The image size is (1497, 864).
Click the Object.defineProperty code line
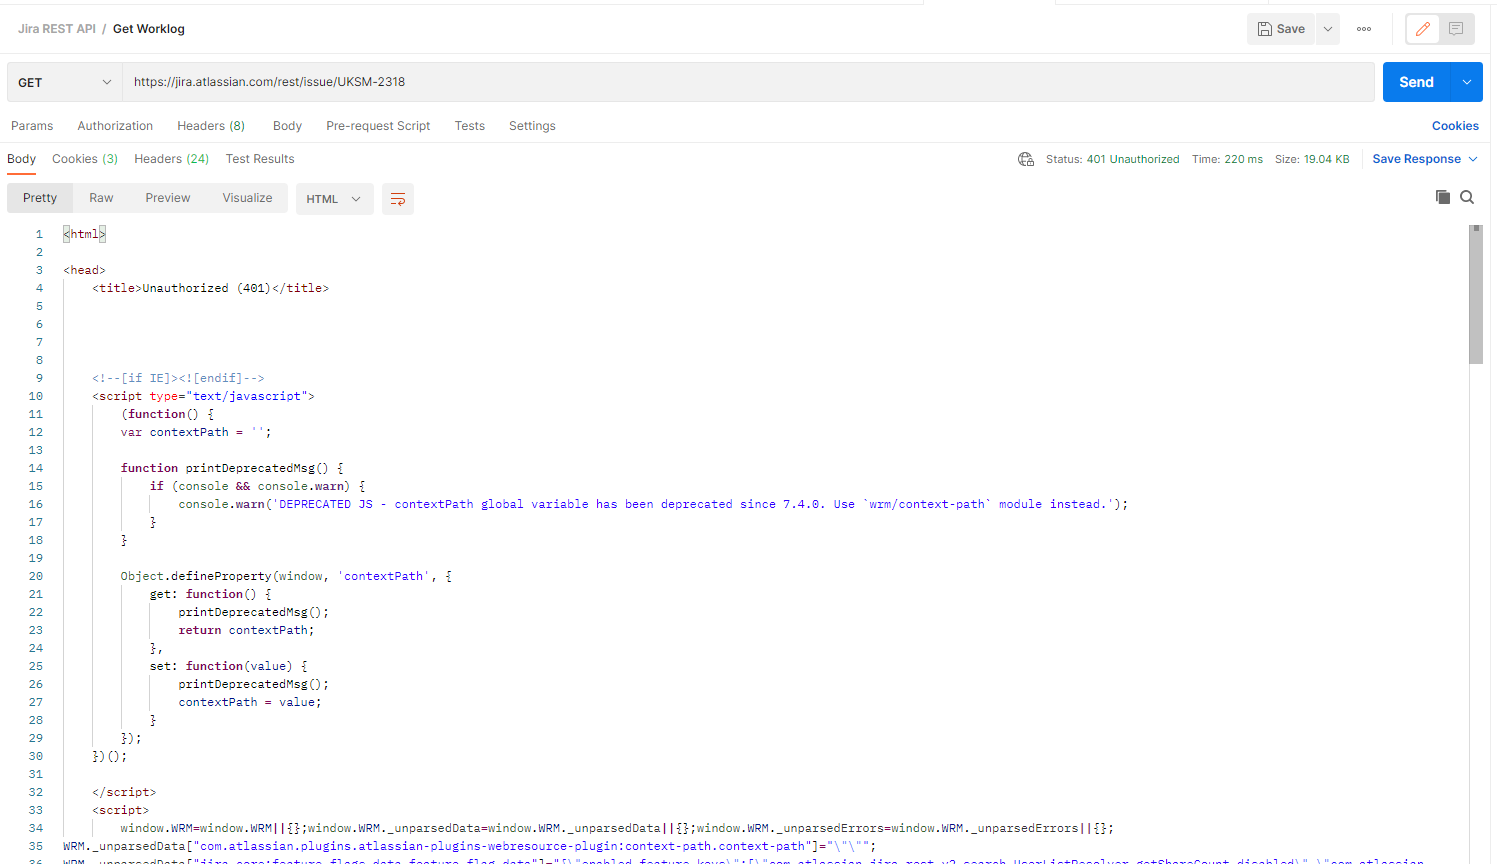click(x=286, y=576)
